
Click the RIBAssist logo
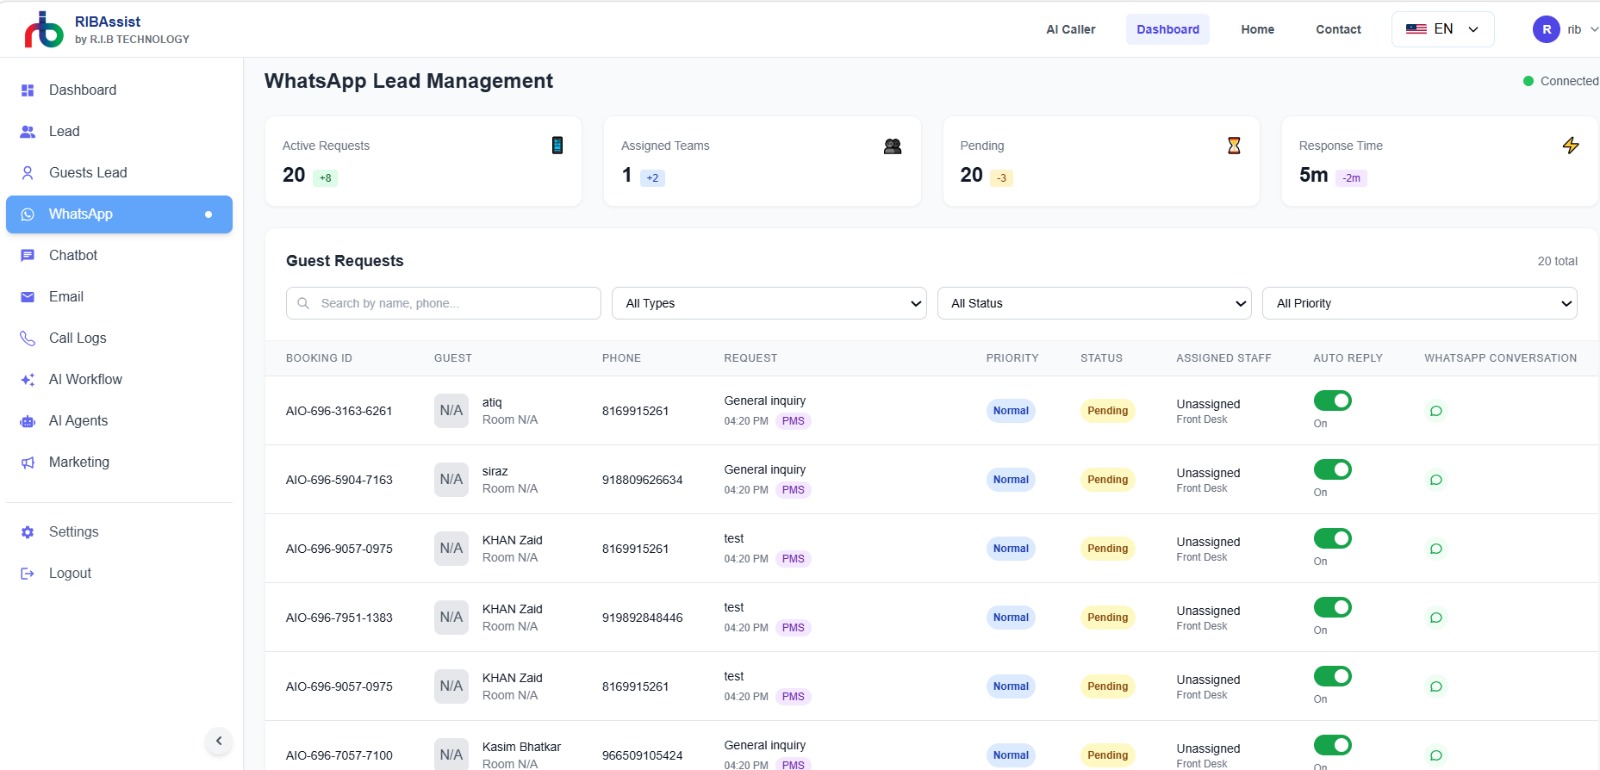[x=43, y=30]
